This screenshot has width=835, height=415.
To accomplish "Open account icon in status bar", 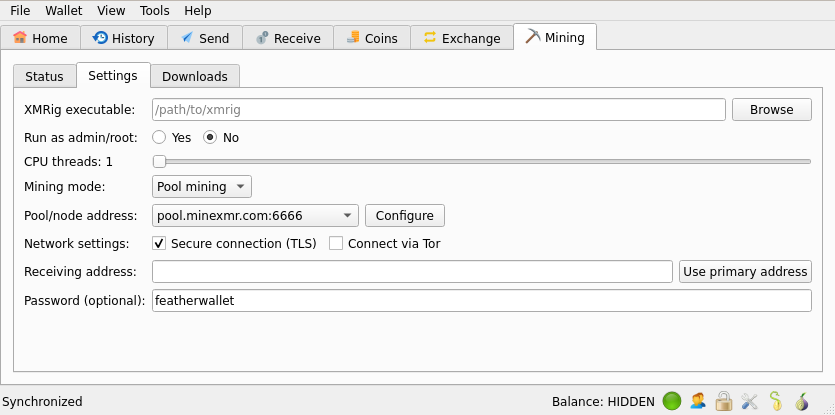I will 698,401.
